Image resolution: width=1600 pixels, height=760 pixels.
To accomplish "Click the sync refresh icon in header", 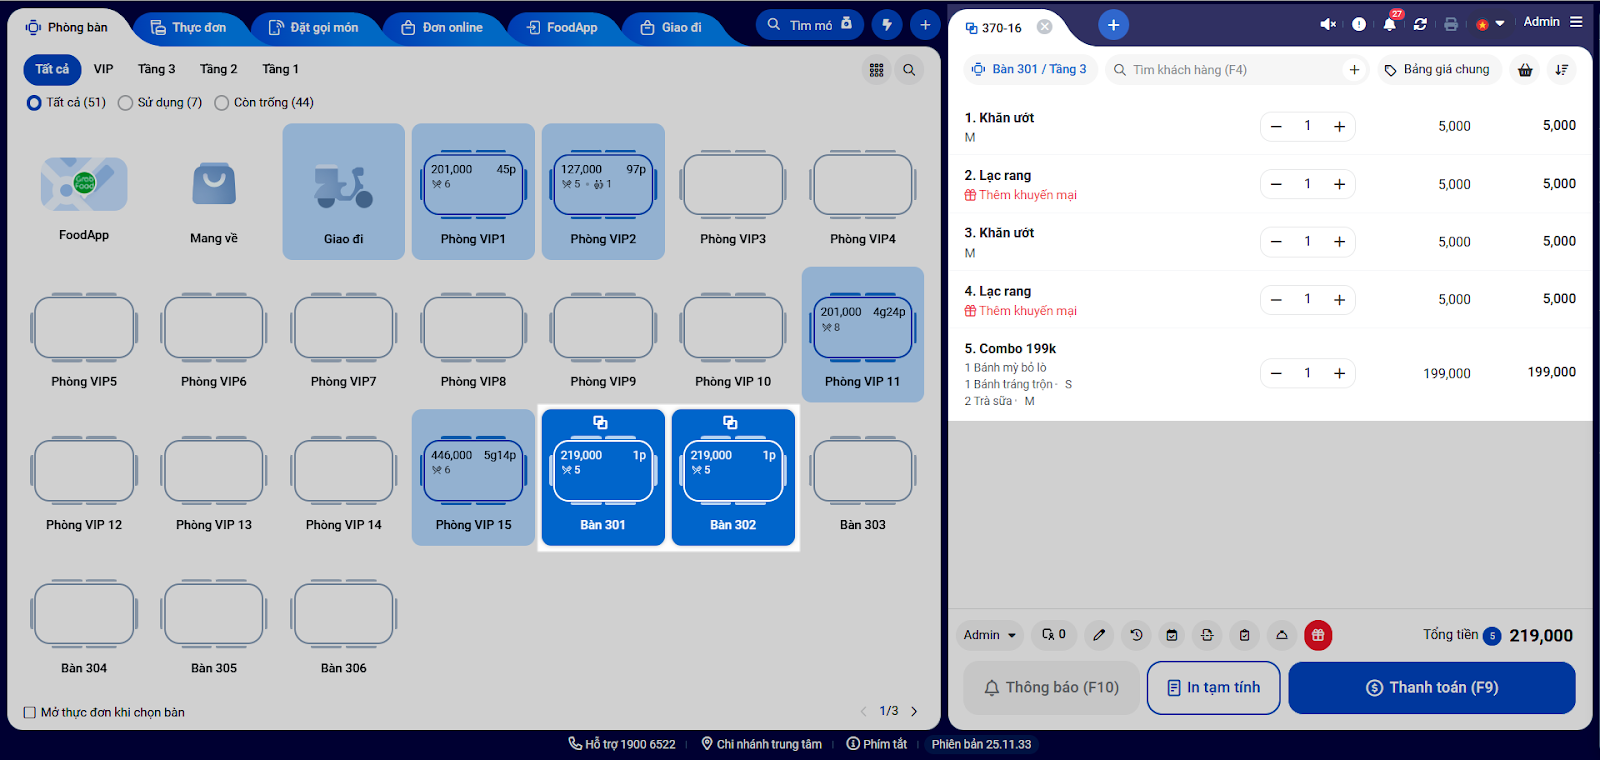I will pyautogui.click(x=1420, y=24).
